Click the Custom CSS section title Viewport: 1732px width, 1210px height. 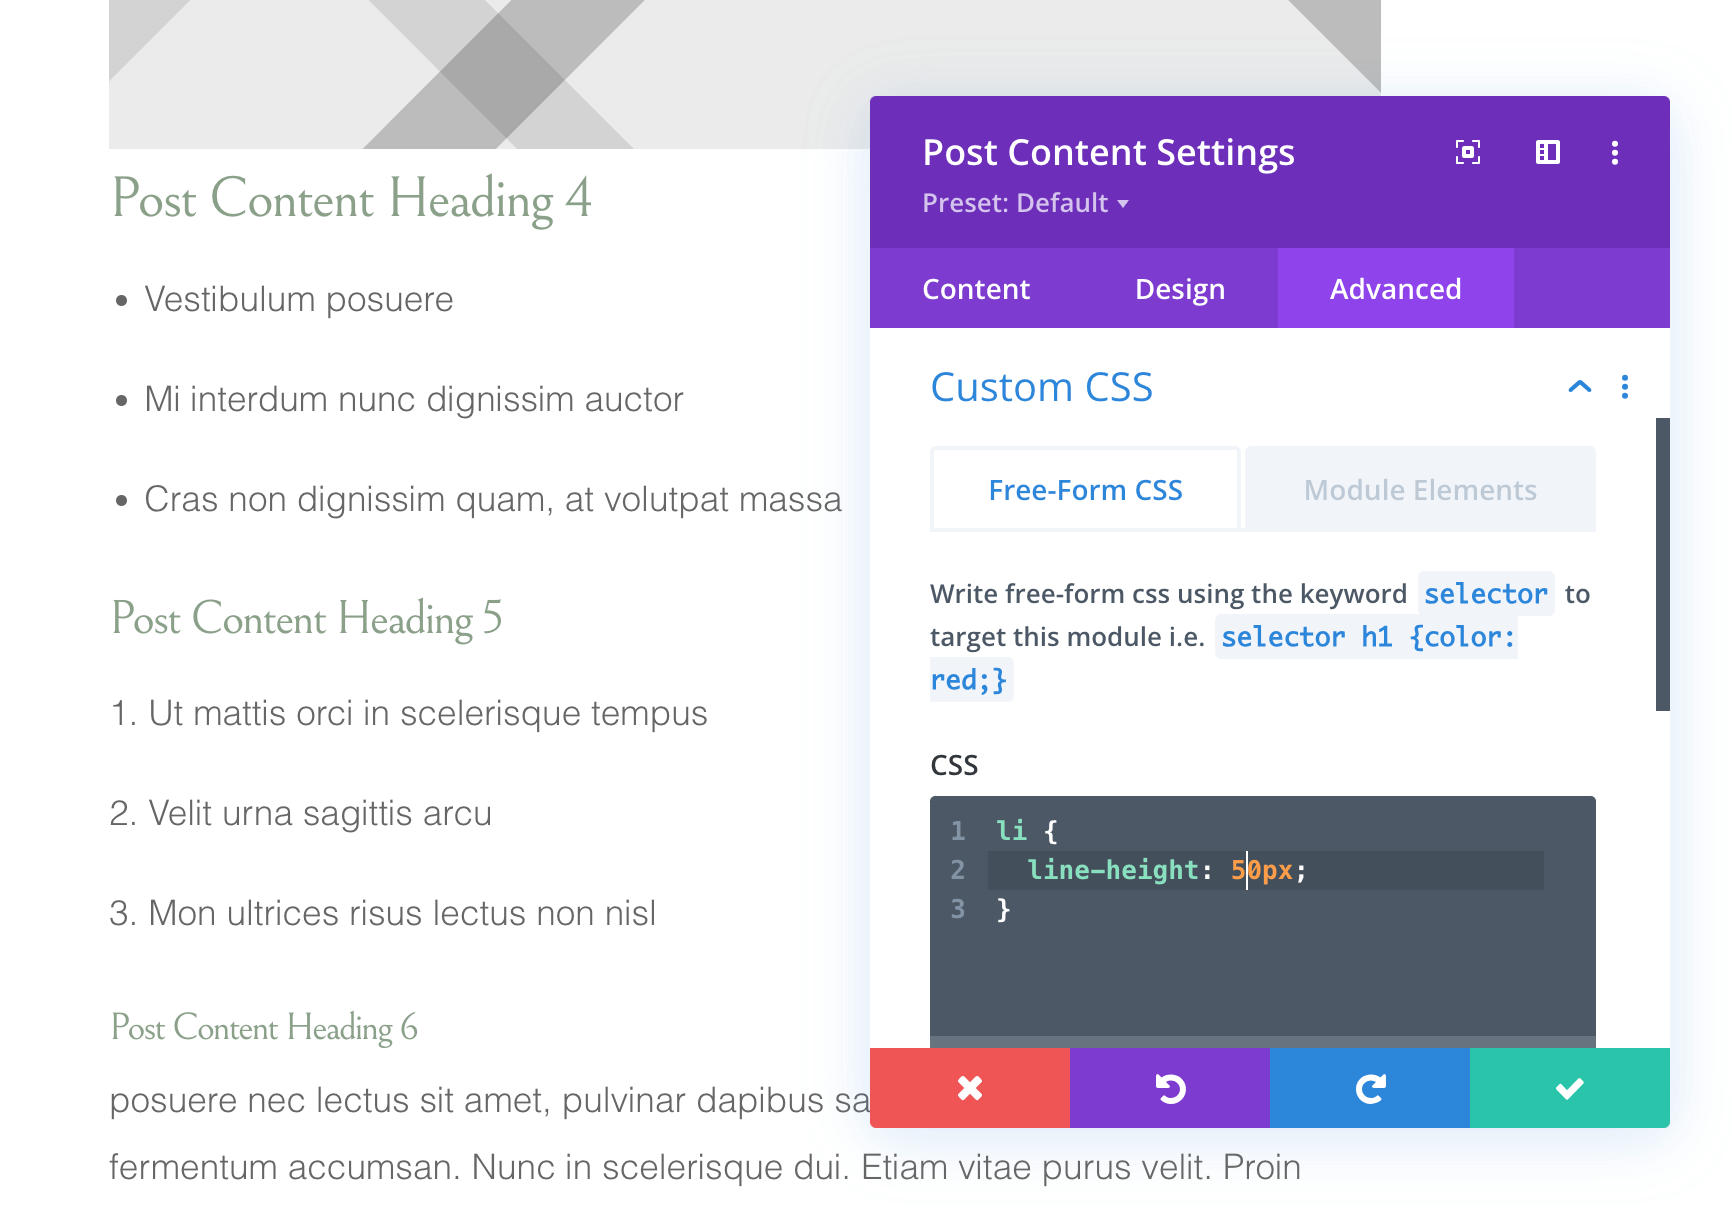coord(1041,387)
